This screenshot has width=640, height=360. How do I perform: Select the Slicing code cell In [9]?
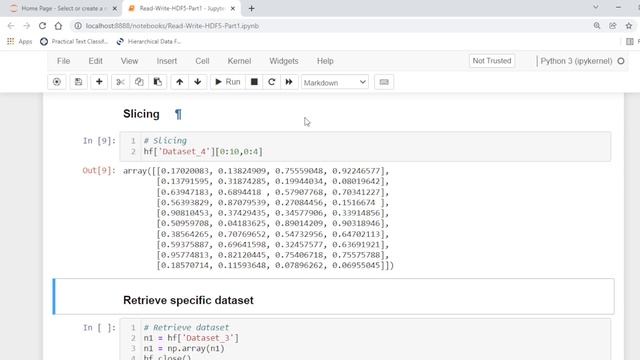[365, 147]
